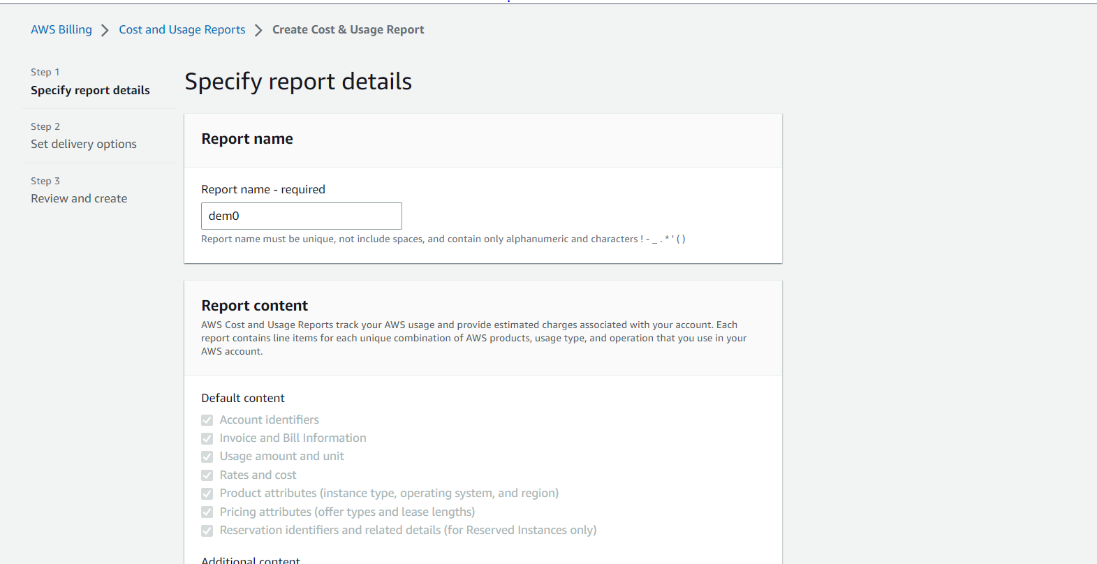Click the Report name section heading

click(247, 139)
